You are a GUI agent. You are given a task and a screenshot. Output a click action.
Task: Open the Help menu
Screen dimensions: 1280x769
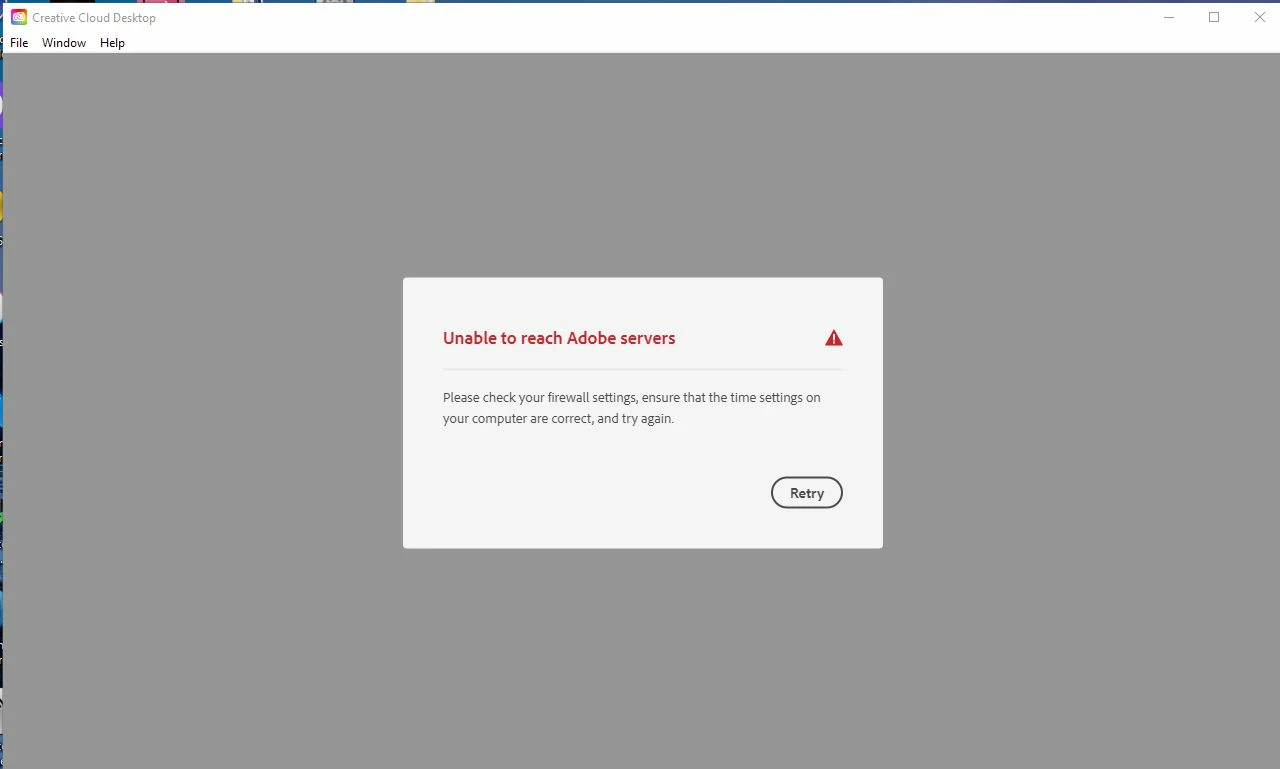tap(112, 43)
